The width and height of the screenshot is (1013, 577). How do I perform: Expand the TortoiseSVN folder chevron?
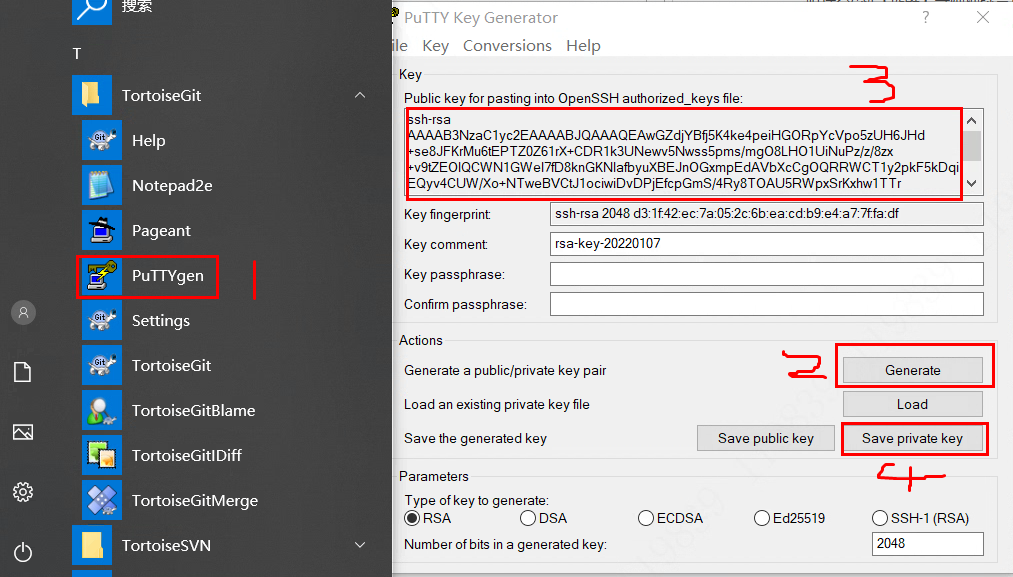[x=360, y=545]
